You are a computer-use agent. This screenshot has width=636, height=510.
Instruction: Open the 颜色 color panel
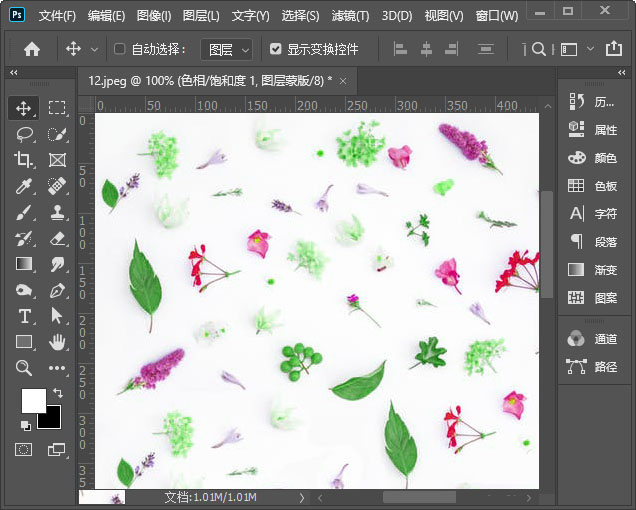[x=594, y=158]
